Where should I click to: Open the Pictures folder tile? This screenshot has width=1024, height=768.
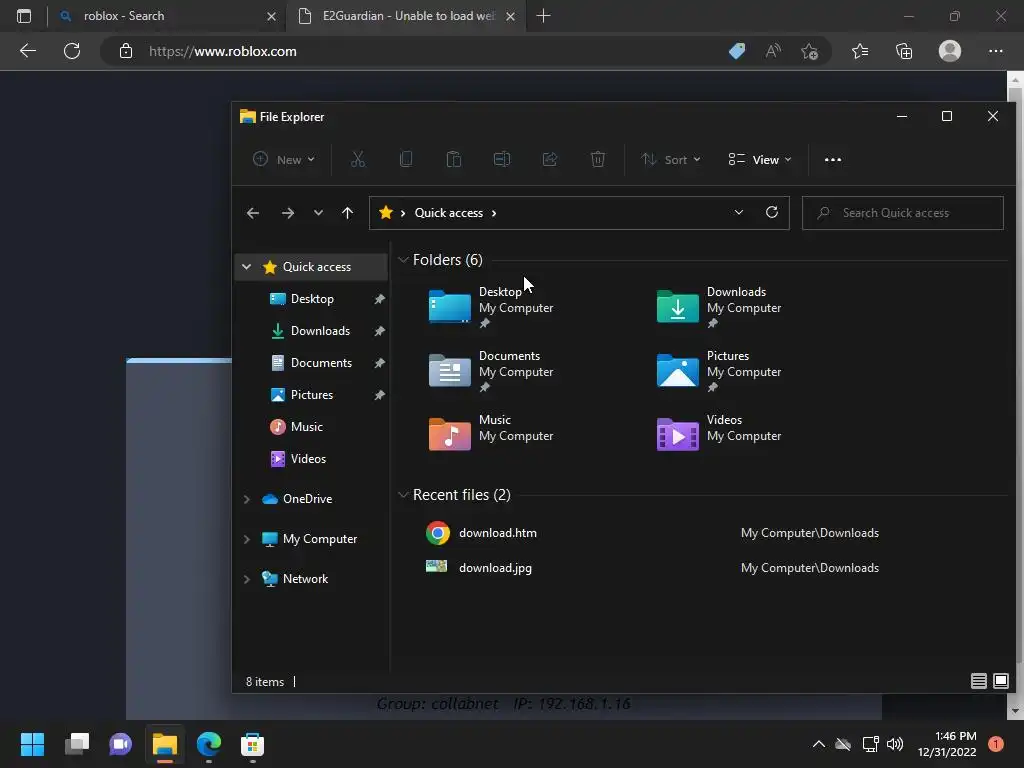point(719,371)
